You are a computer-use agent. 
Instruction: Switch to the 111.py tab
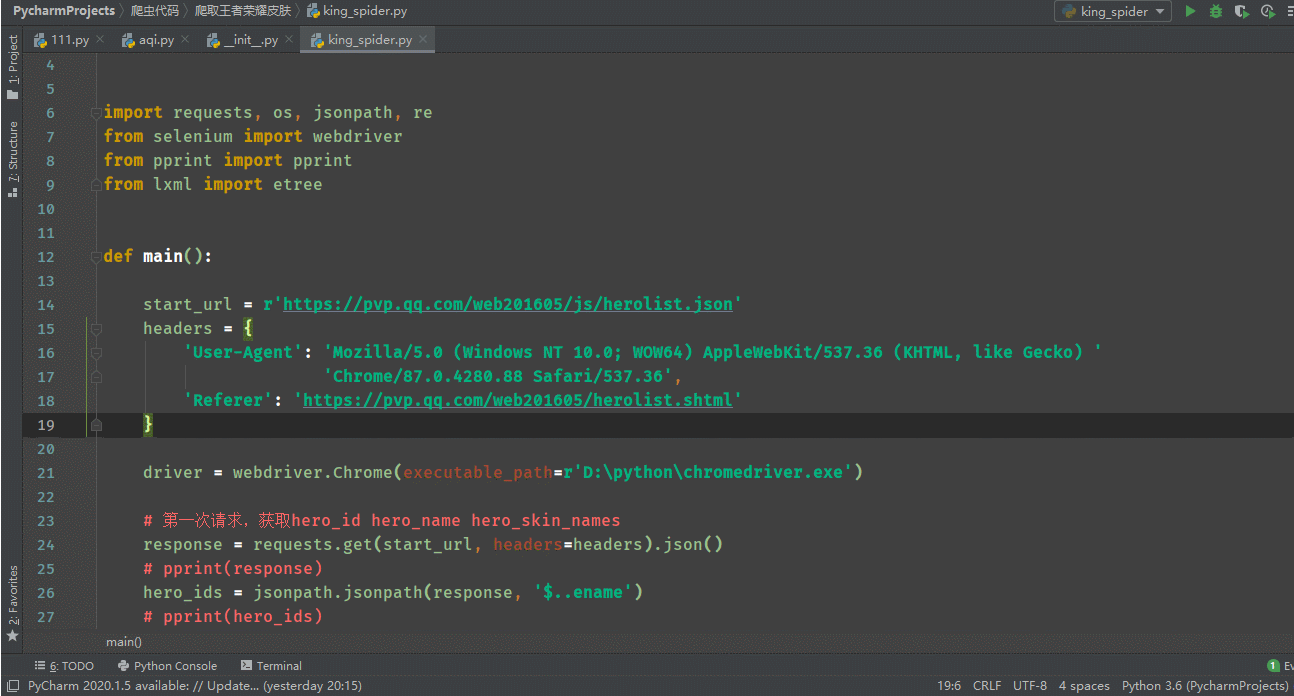70,40
